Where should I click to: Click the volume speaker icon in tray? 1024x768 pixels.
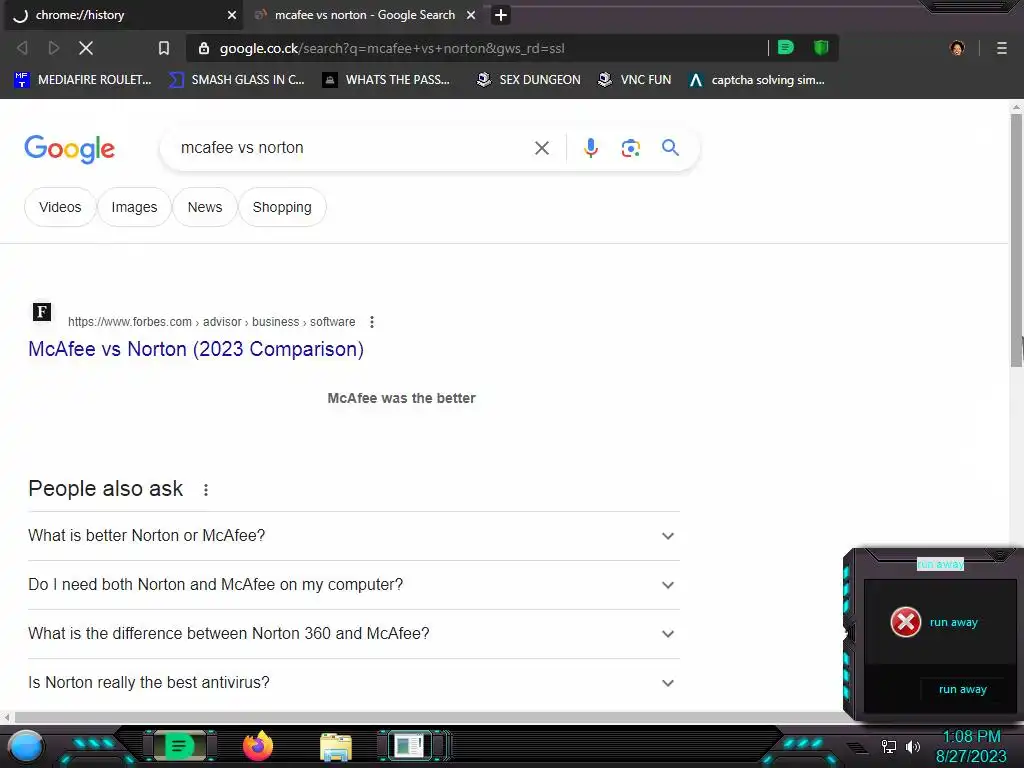click(x=912, y=747)
